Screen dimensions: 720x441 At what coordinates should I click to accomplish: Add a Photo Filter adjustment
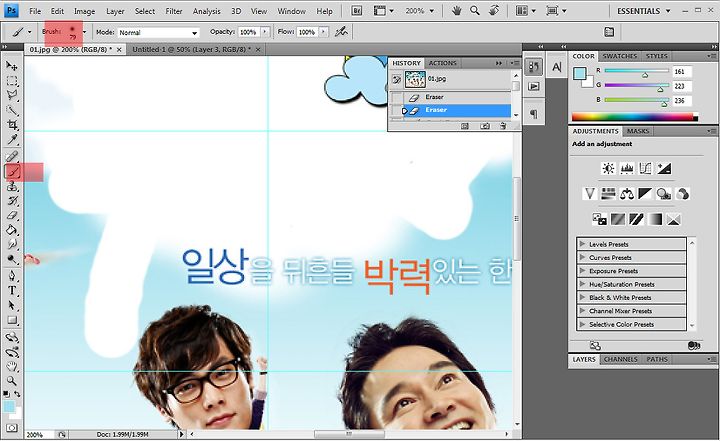point(664,194)
